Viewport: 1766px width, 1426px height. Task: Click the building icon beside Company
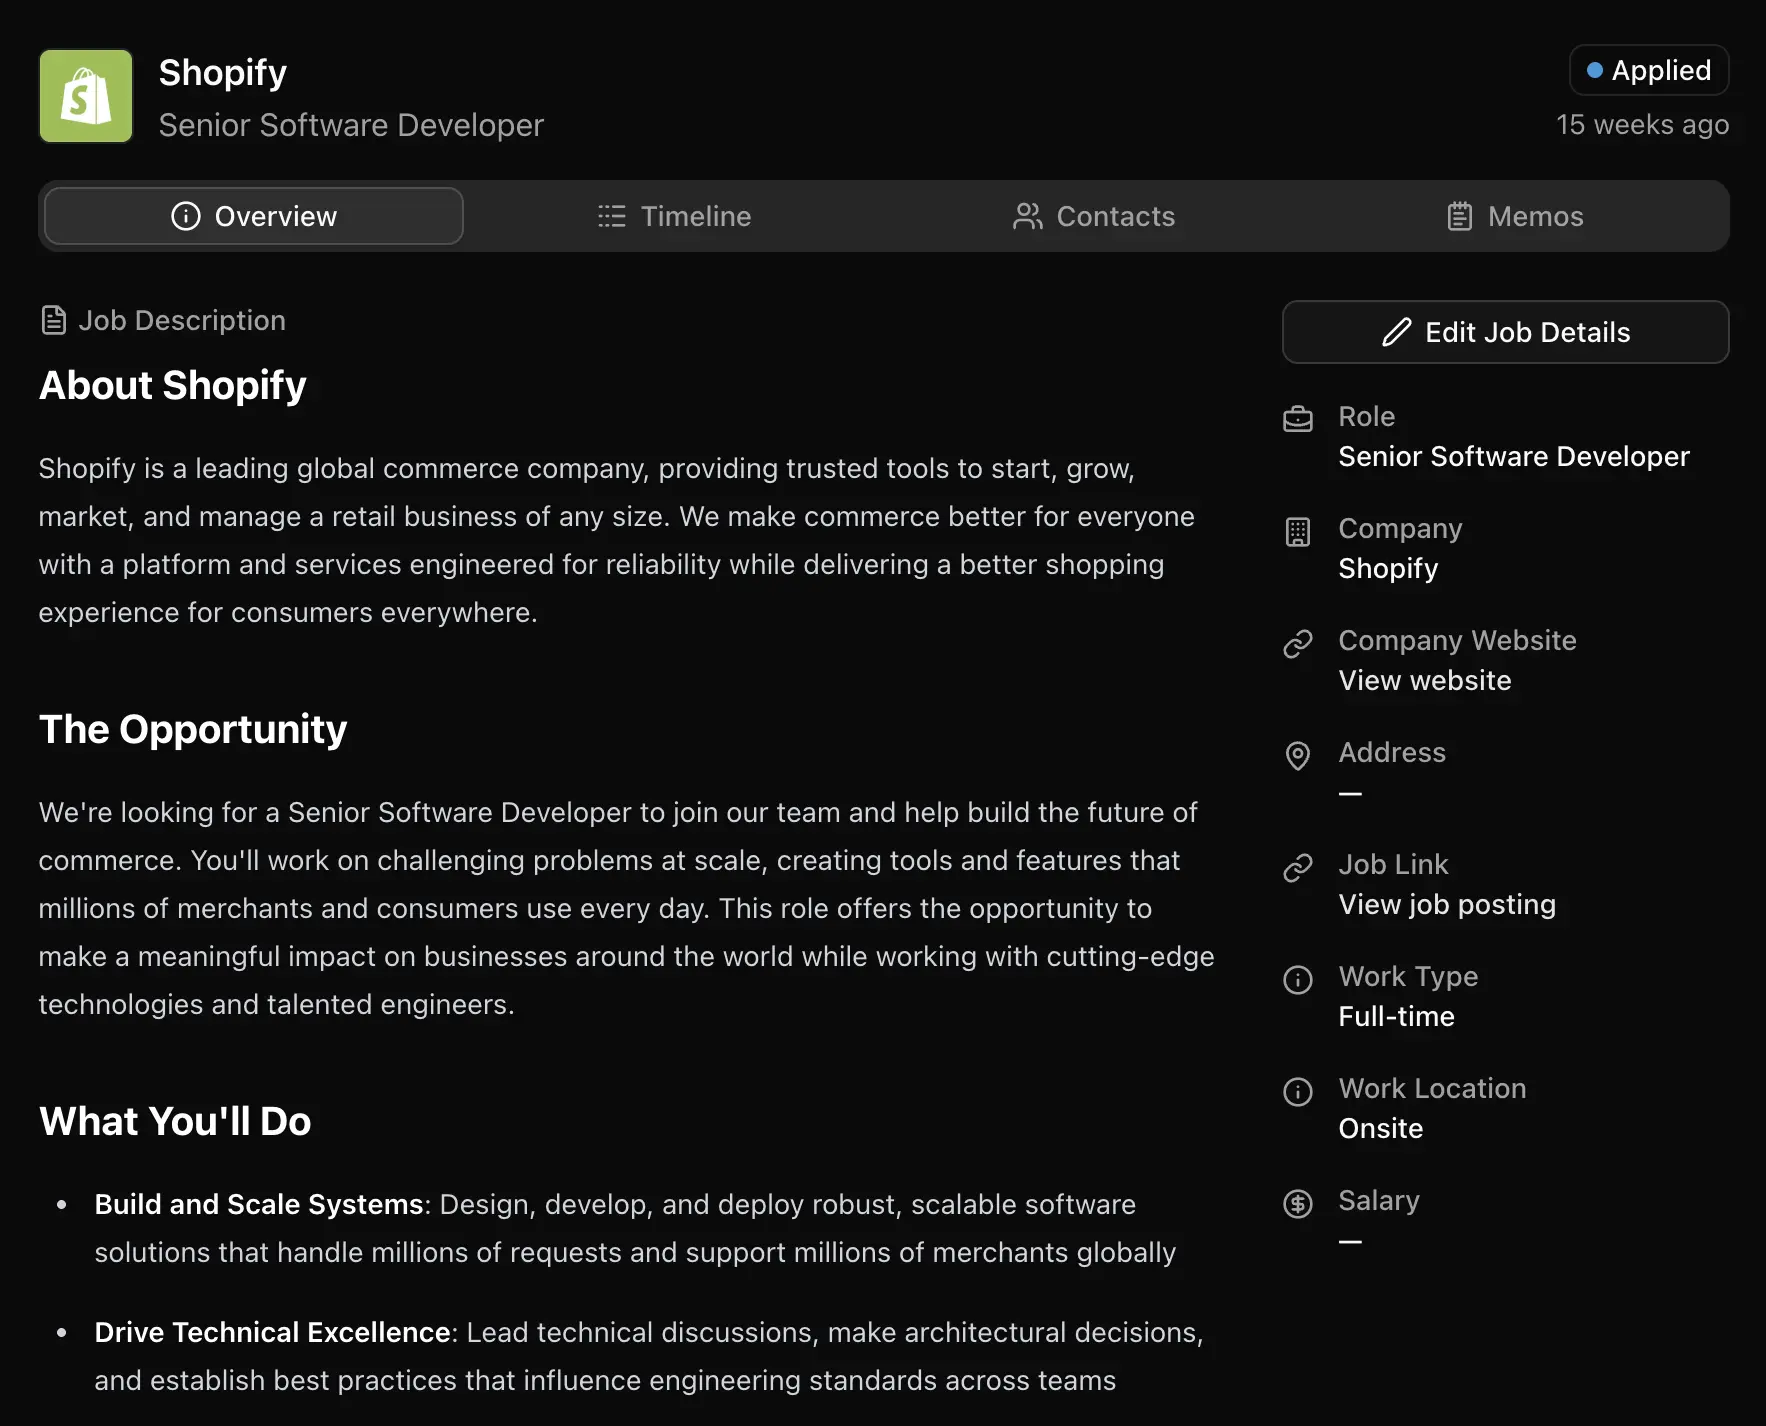point(1298,532)
